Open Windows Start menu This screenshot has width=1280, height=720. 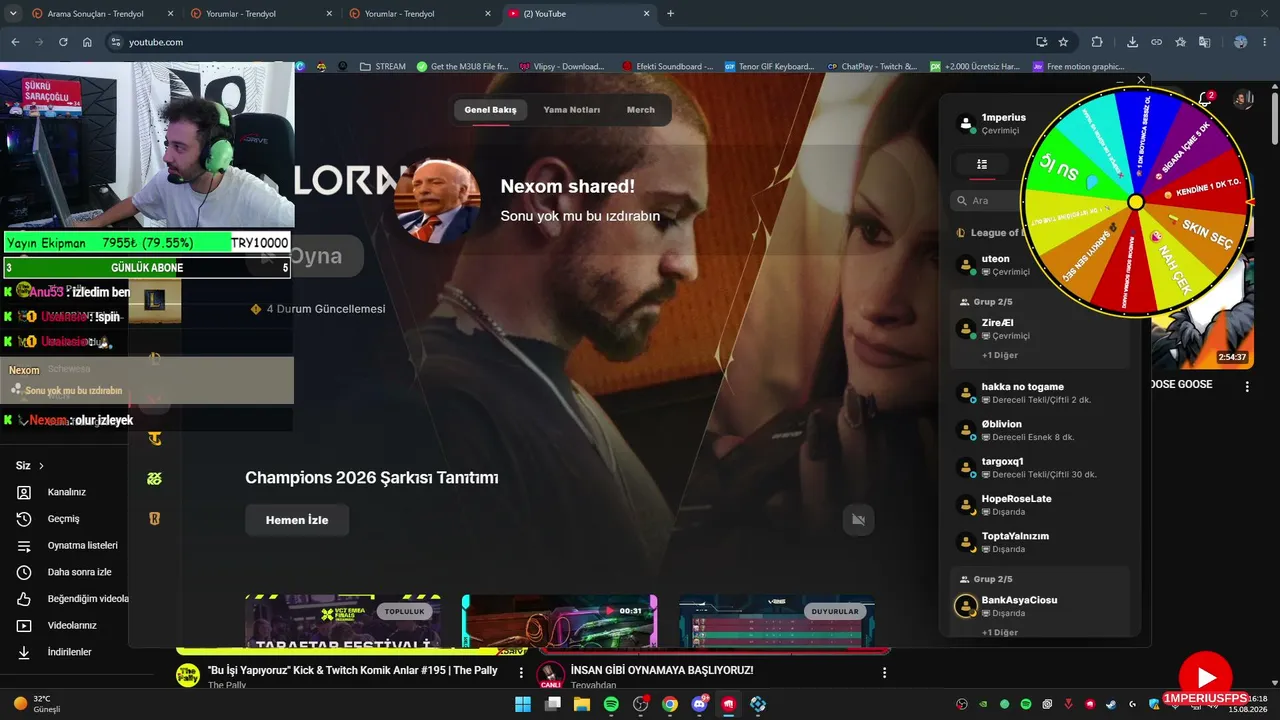pos(523,704)
